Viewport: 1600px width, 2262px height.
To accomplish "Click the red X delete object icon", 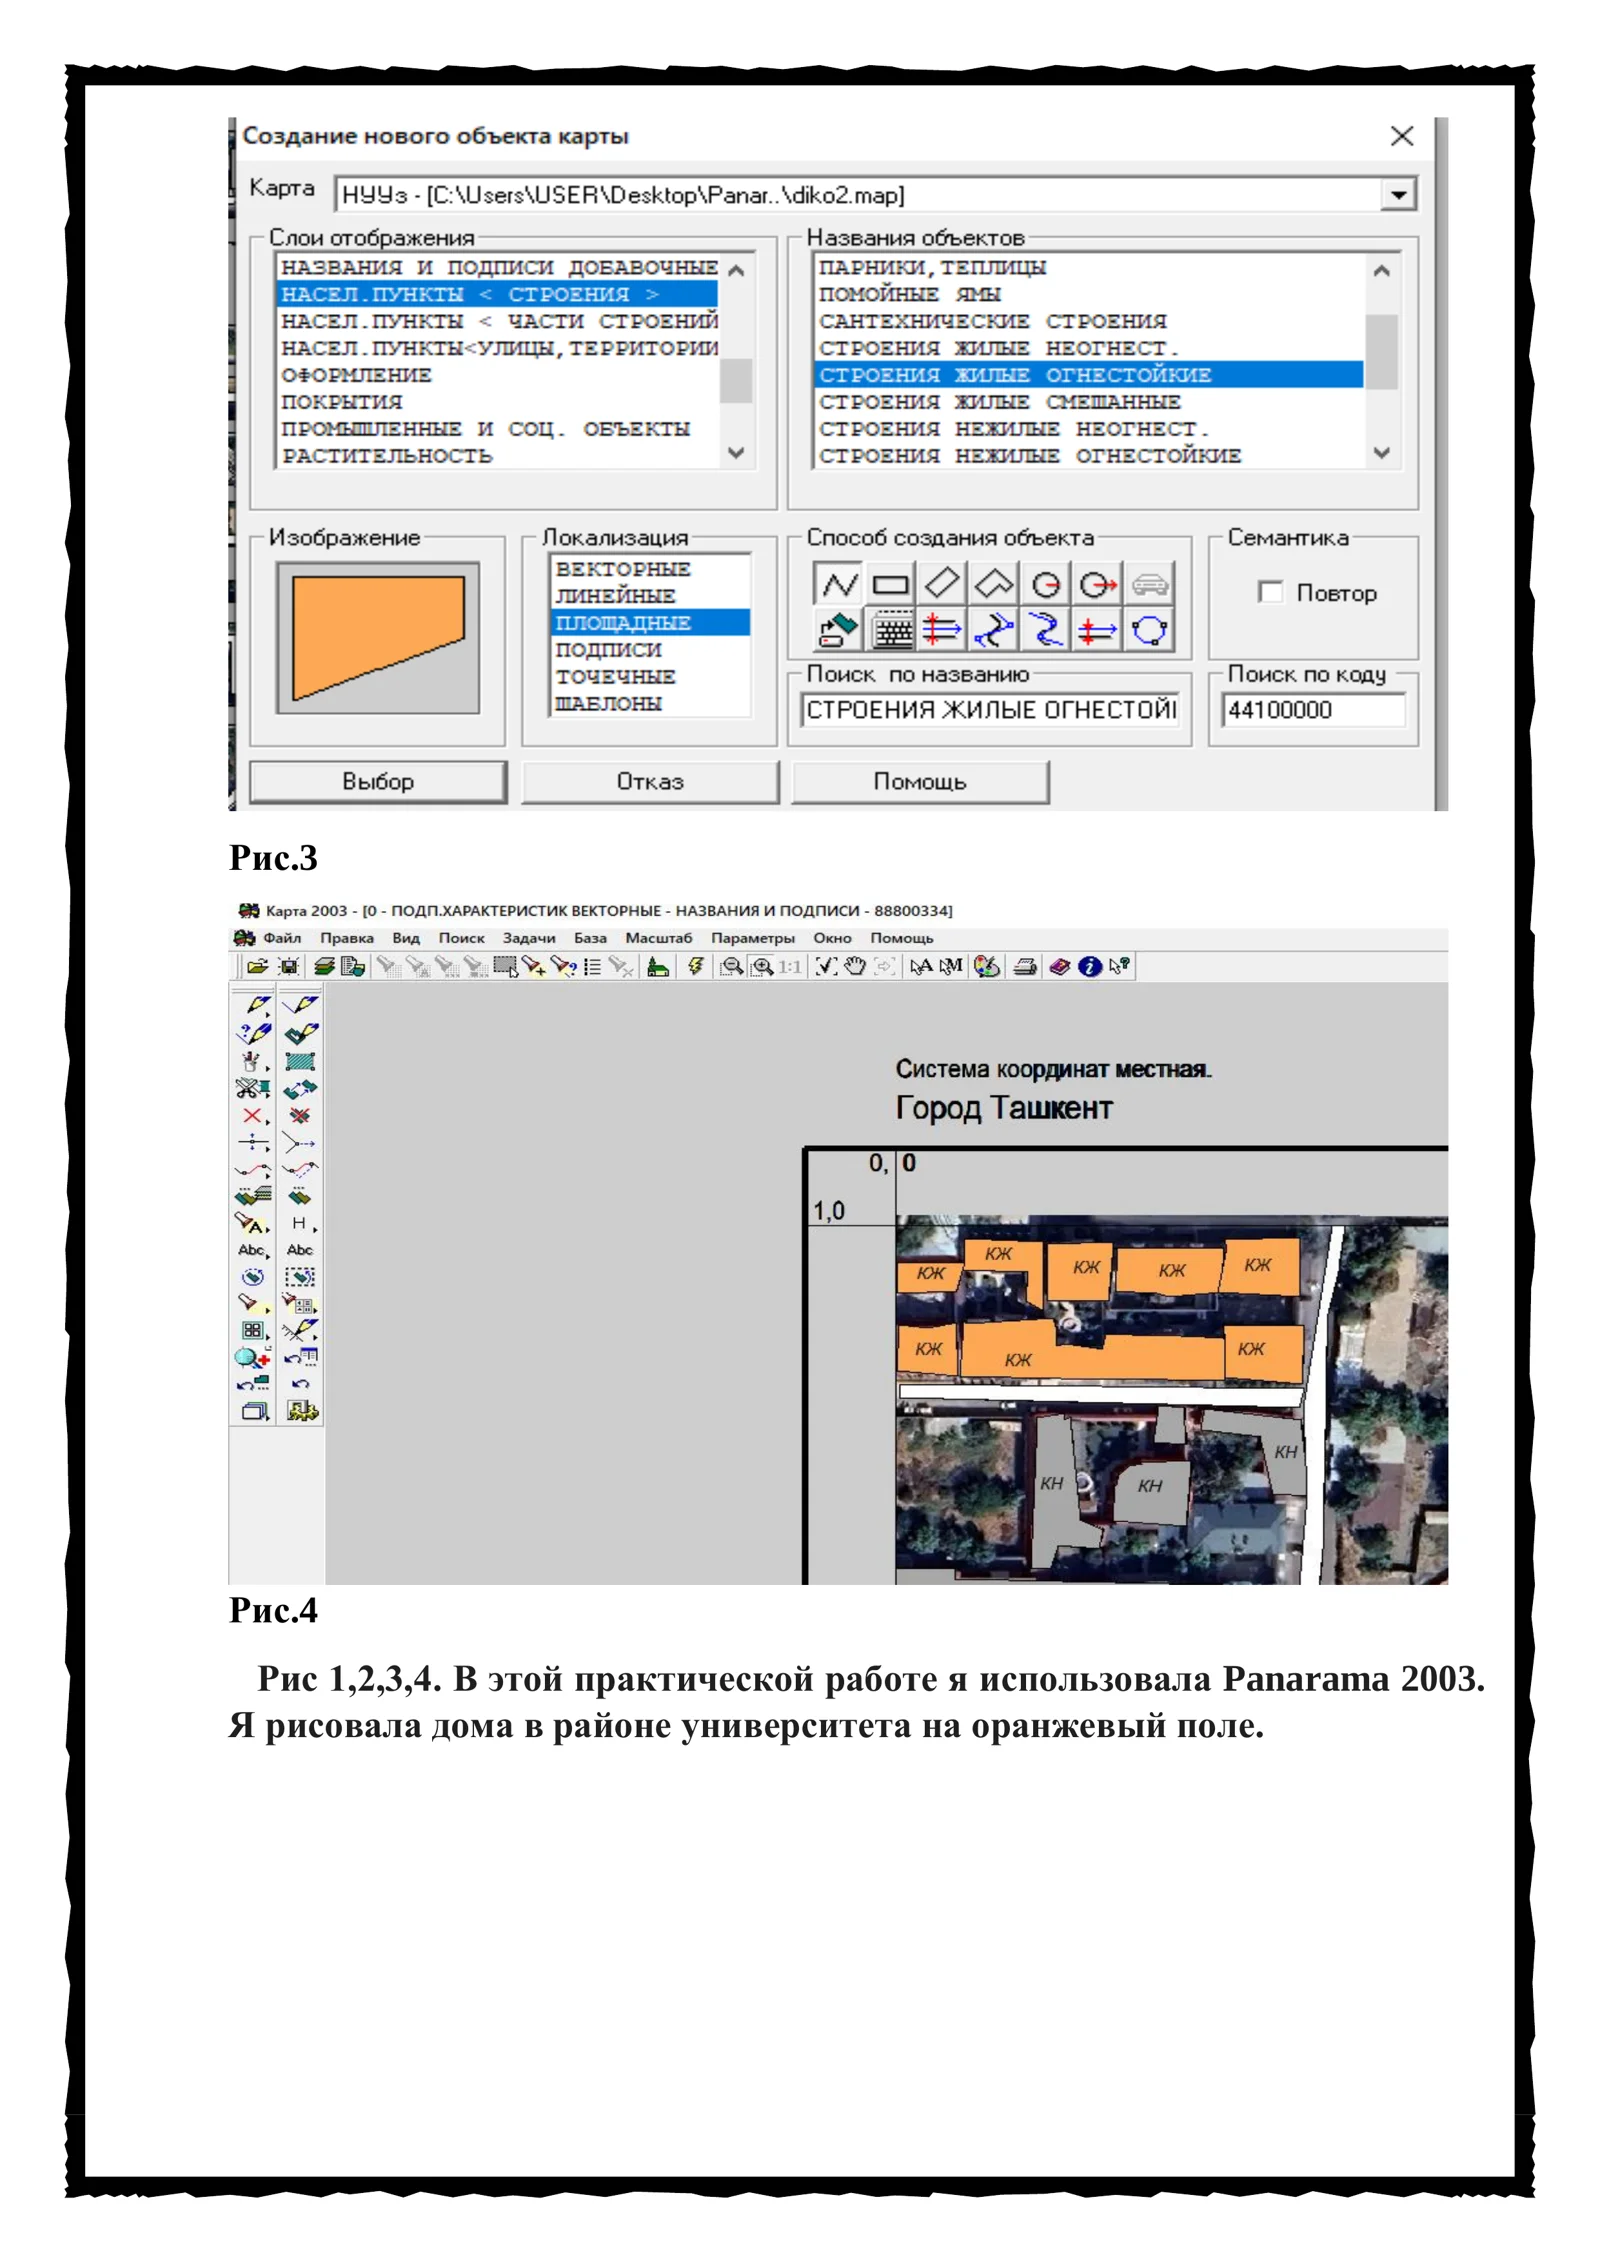I will pos(253,1115).
